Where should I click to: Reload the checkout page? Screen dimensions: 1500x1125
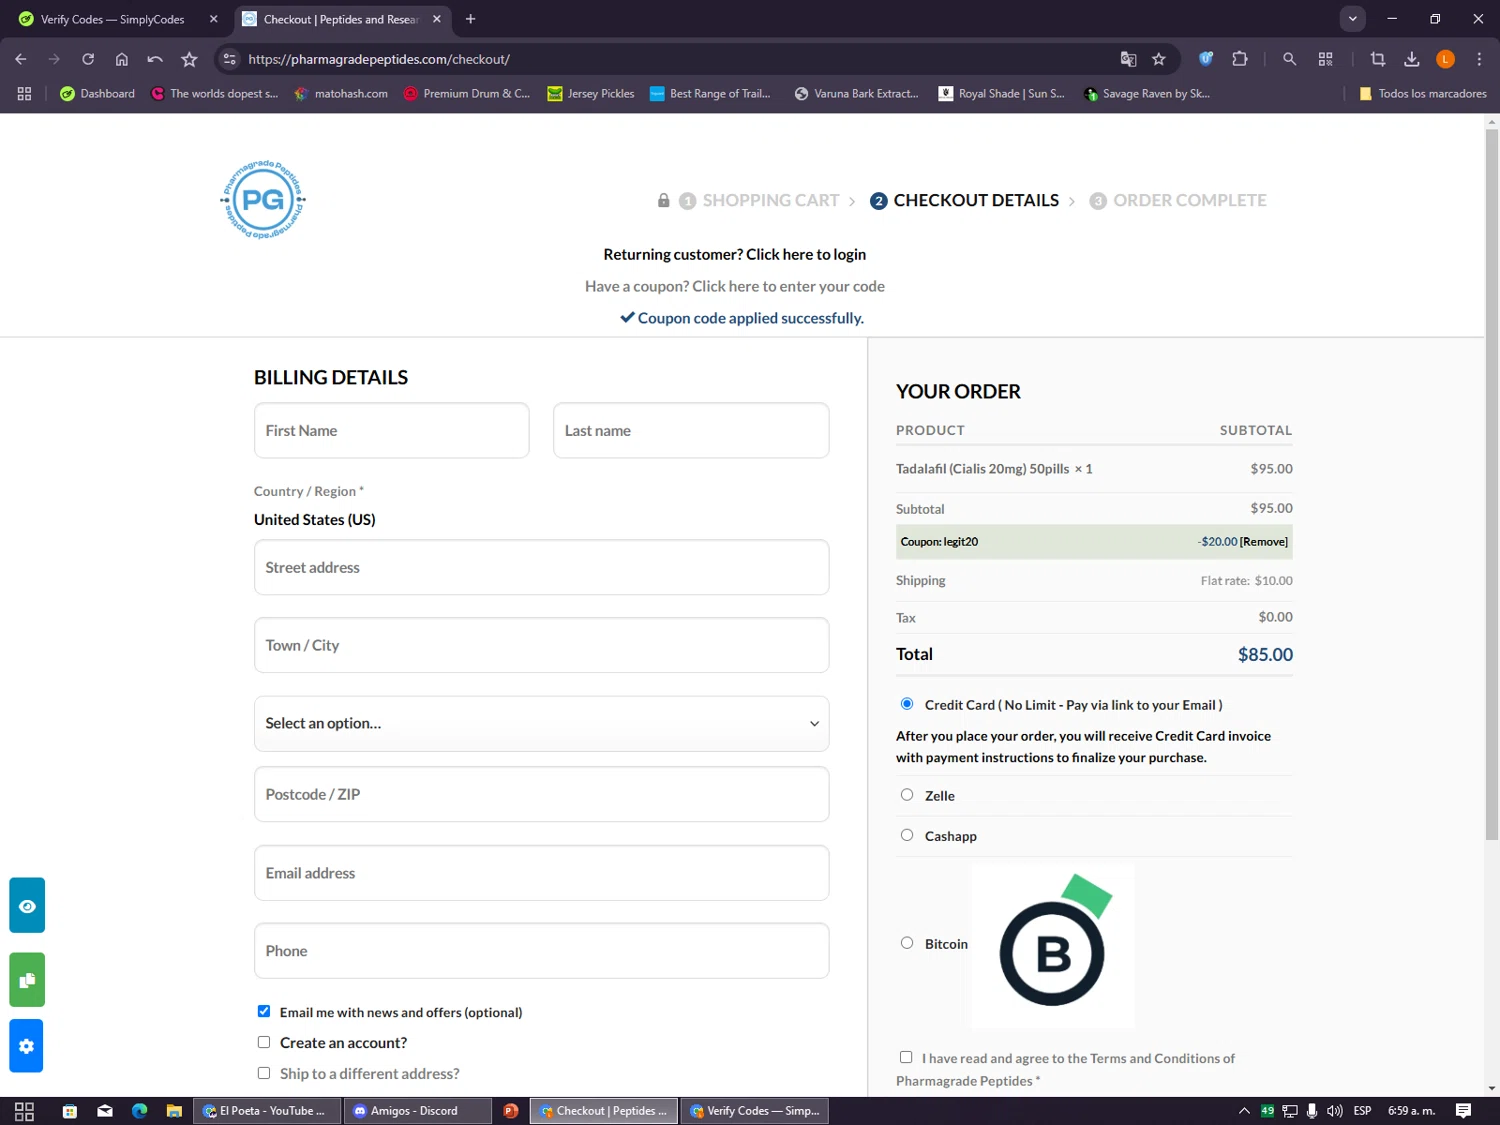point(88,59)
